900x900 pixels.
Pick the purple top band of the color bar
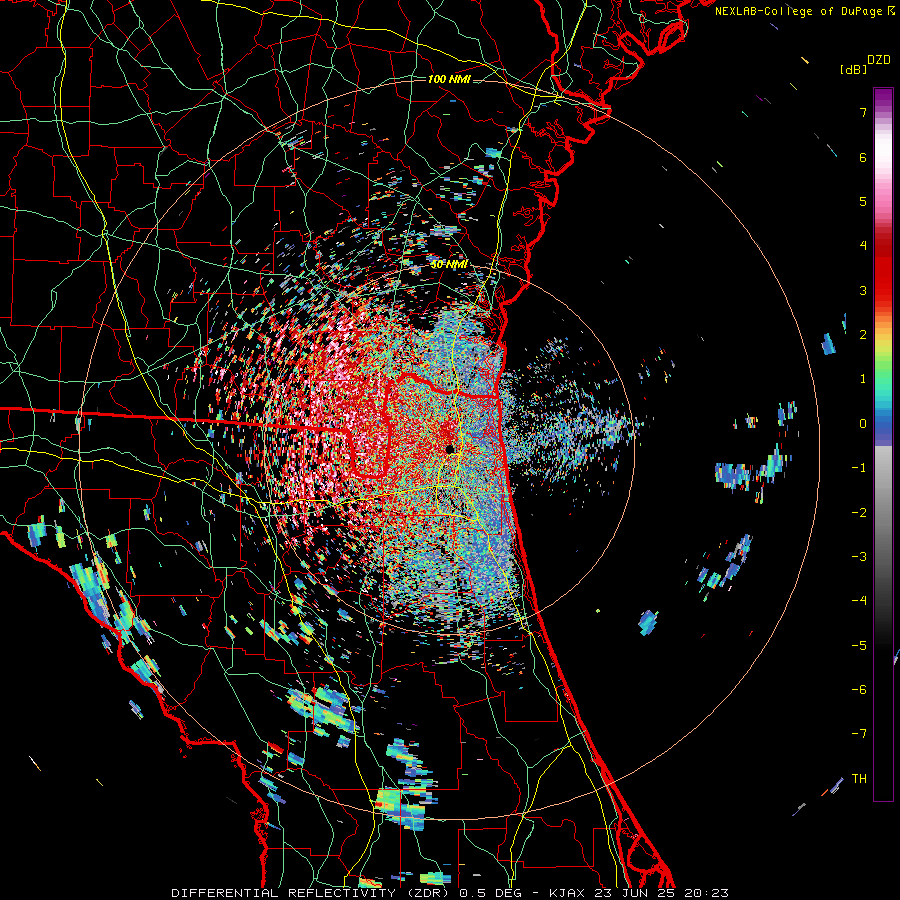(883, 98)
